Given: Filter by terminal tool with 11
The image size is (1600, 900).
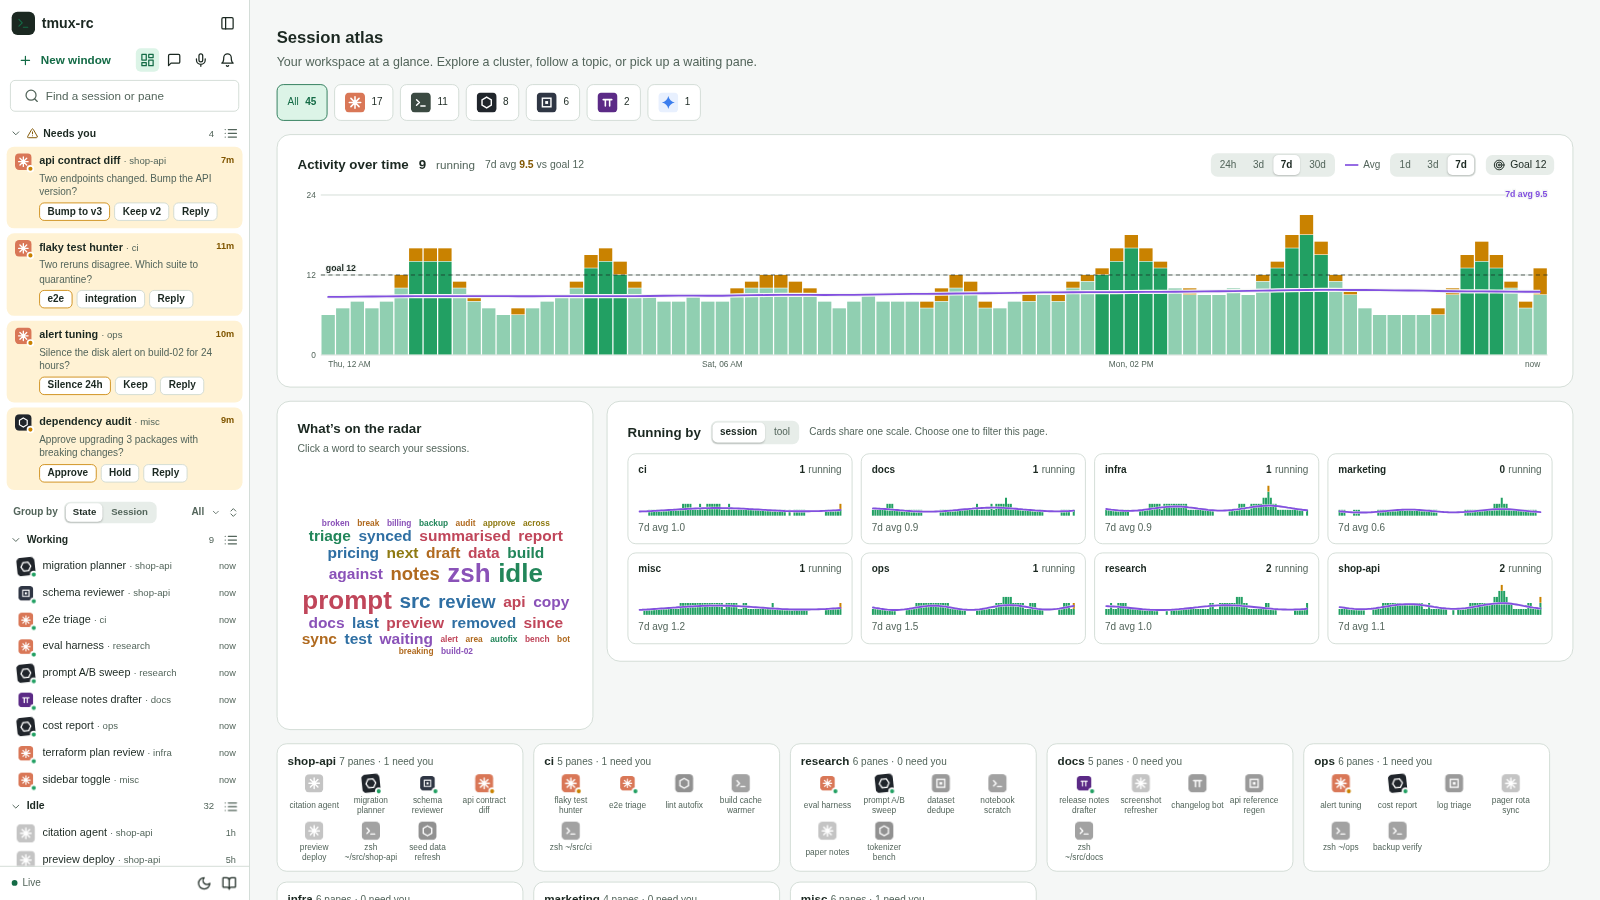Looking at the screenshot, I should 430,102.
